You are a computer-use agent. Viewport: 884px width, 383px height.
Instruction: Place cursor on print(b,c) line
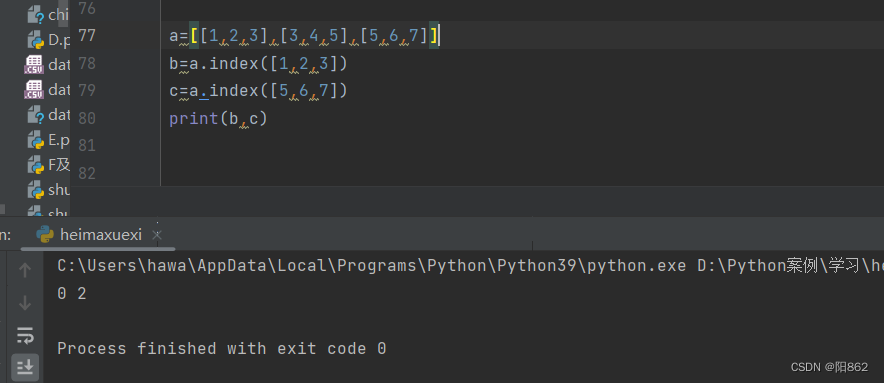(218, 118)
